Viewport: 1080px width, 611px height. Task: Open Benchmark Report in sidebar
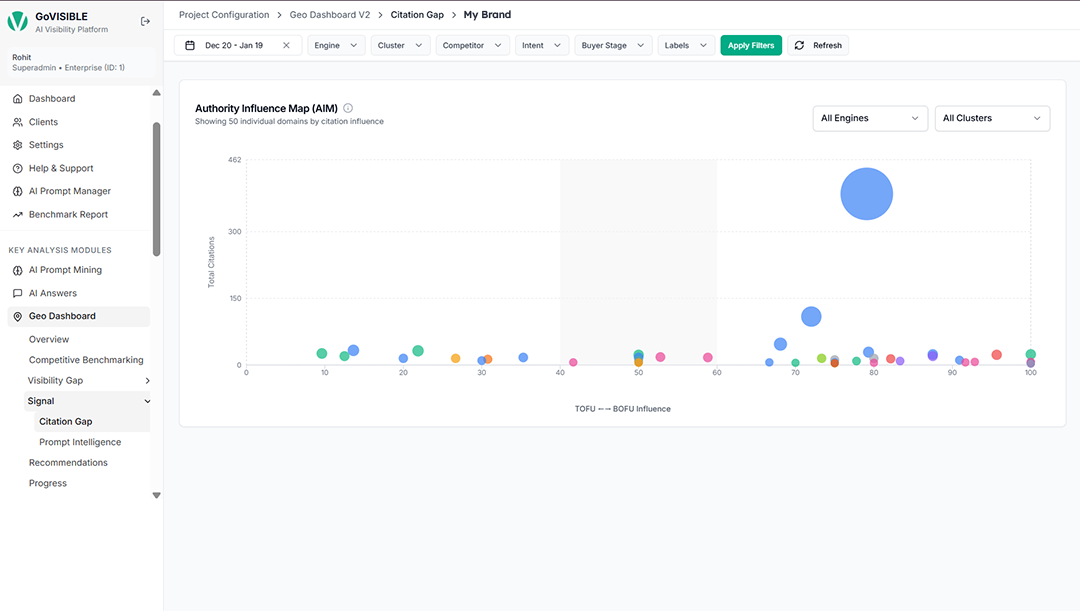click(68, 215)
